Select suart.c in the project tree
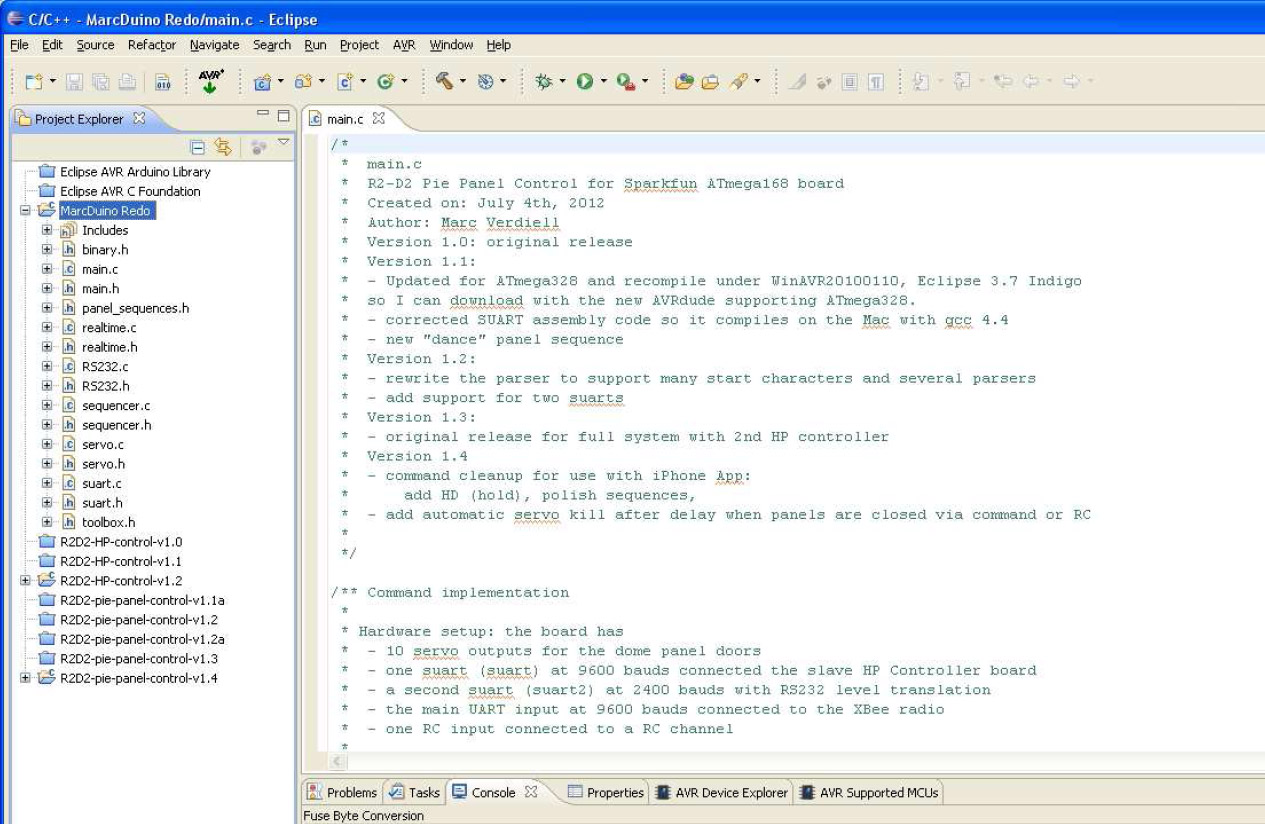Viewport: 1265px width, 824px height. coord(99,483)
